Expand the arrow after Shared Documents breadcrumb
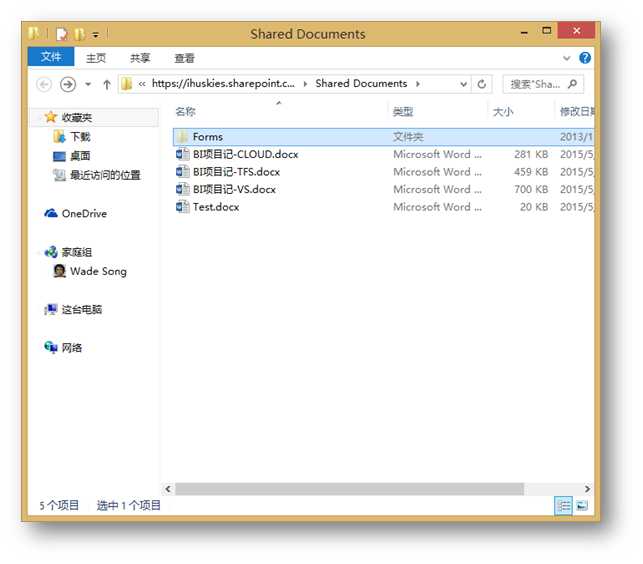 pyautogui.click(x=417, y=84)
